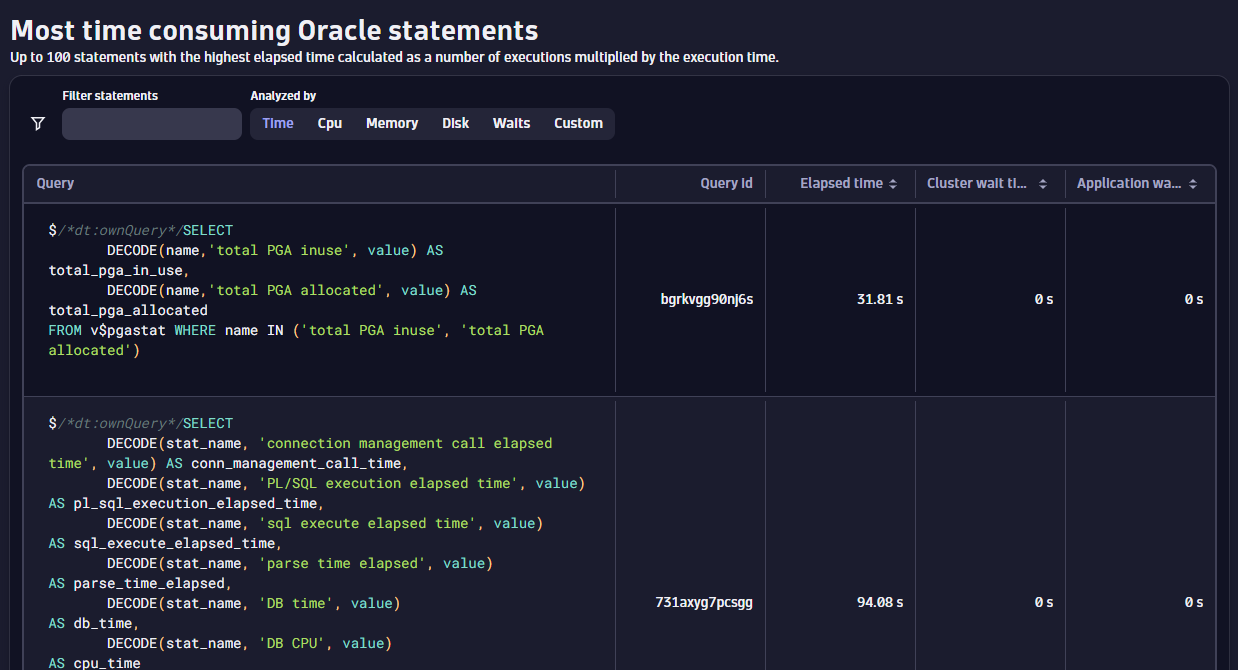Image resolution: width=1238 pixels, height=670 pixels.
Task: Click the 'AS parse_time_elapsed,' line
Action: click(x=141, y=583)
